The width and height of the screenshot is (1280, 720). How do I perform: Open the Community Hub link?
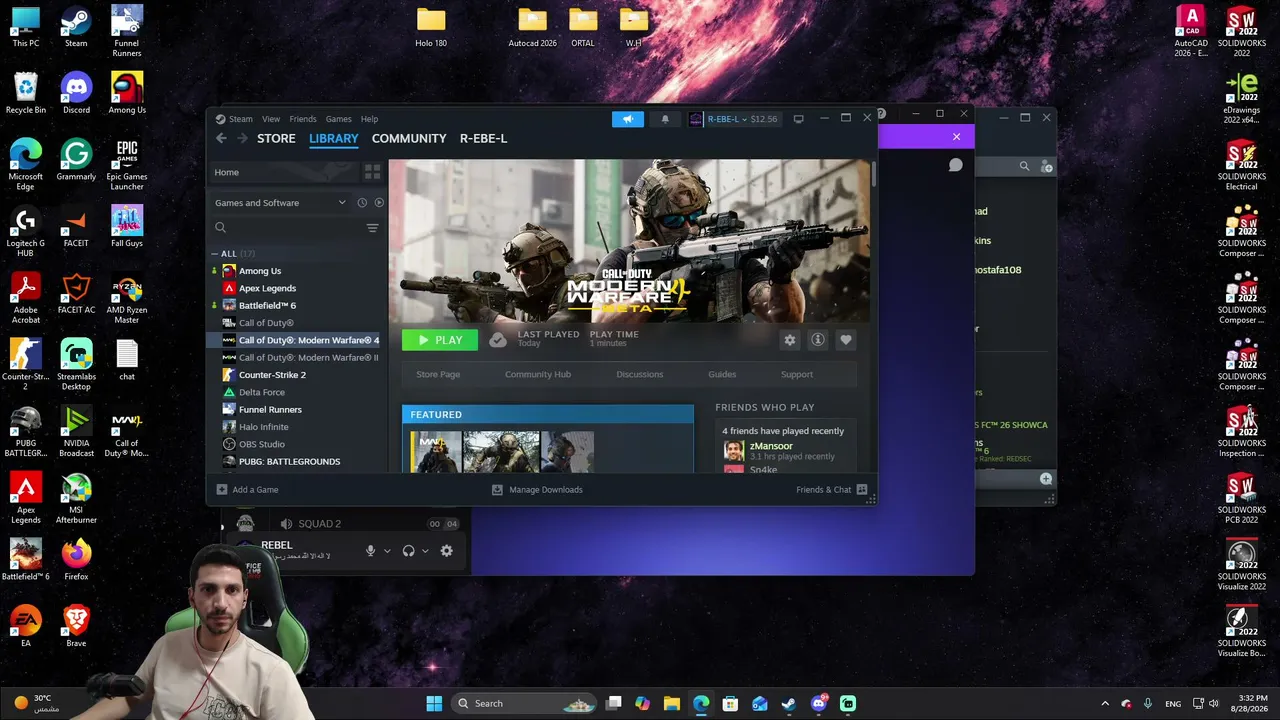[x=538, y=374]
